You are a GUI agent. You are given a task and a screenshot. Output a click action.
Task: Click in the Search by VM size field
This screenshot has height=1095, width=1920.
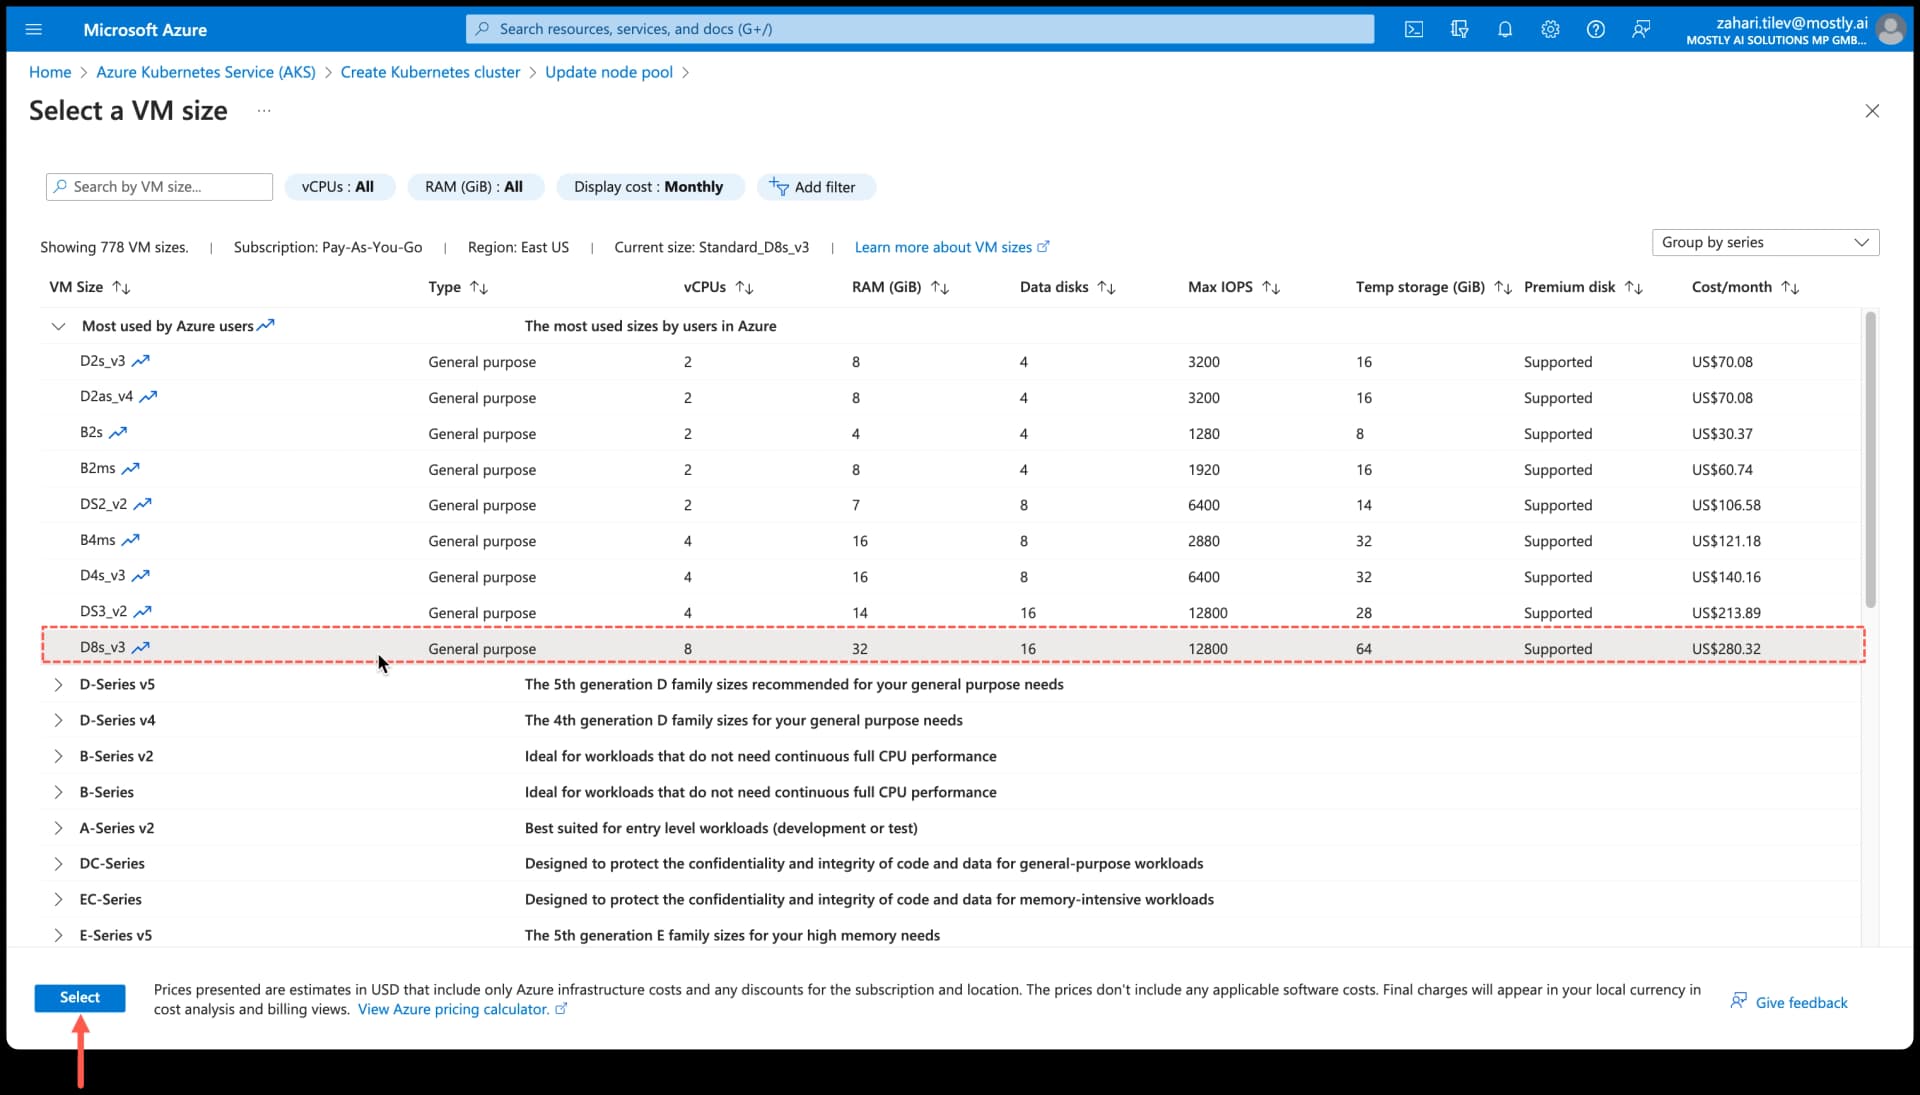(158, 187)
